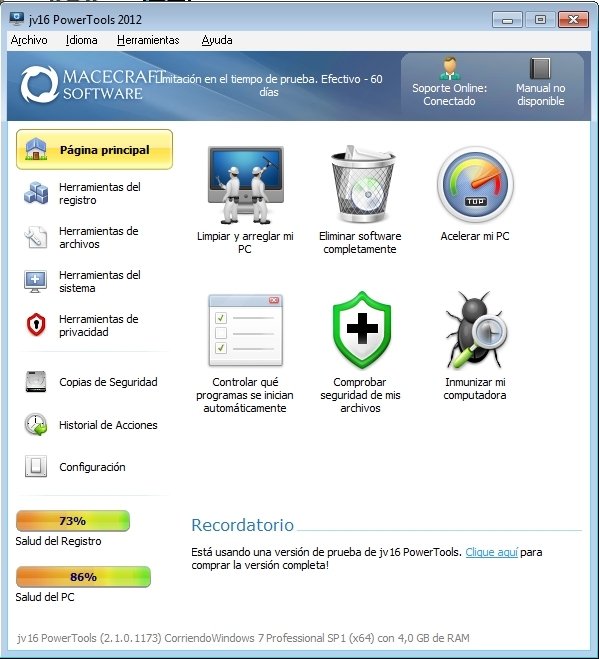Follow the Clique aquí purchase link
The width and height of the screenshot is (599, 659).
click(491, 552)
